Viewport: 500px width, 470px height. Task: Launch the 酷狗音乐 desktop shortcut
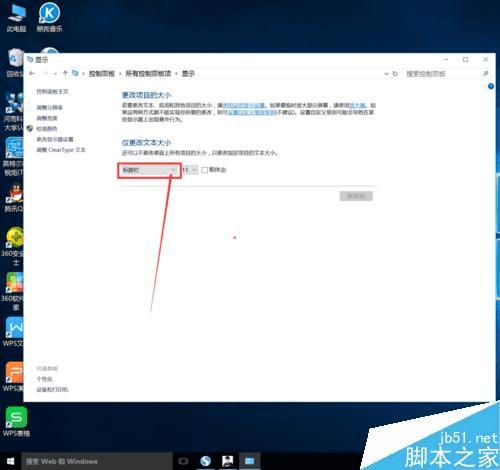click(49, 18)
